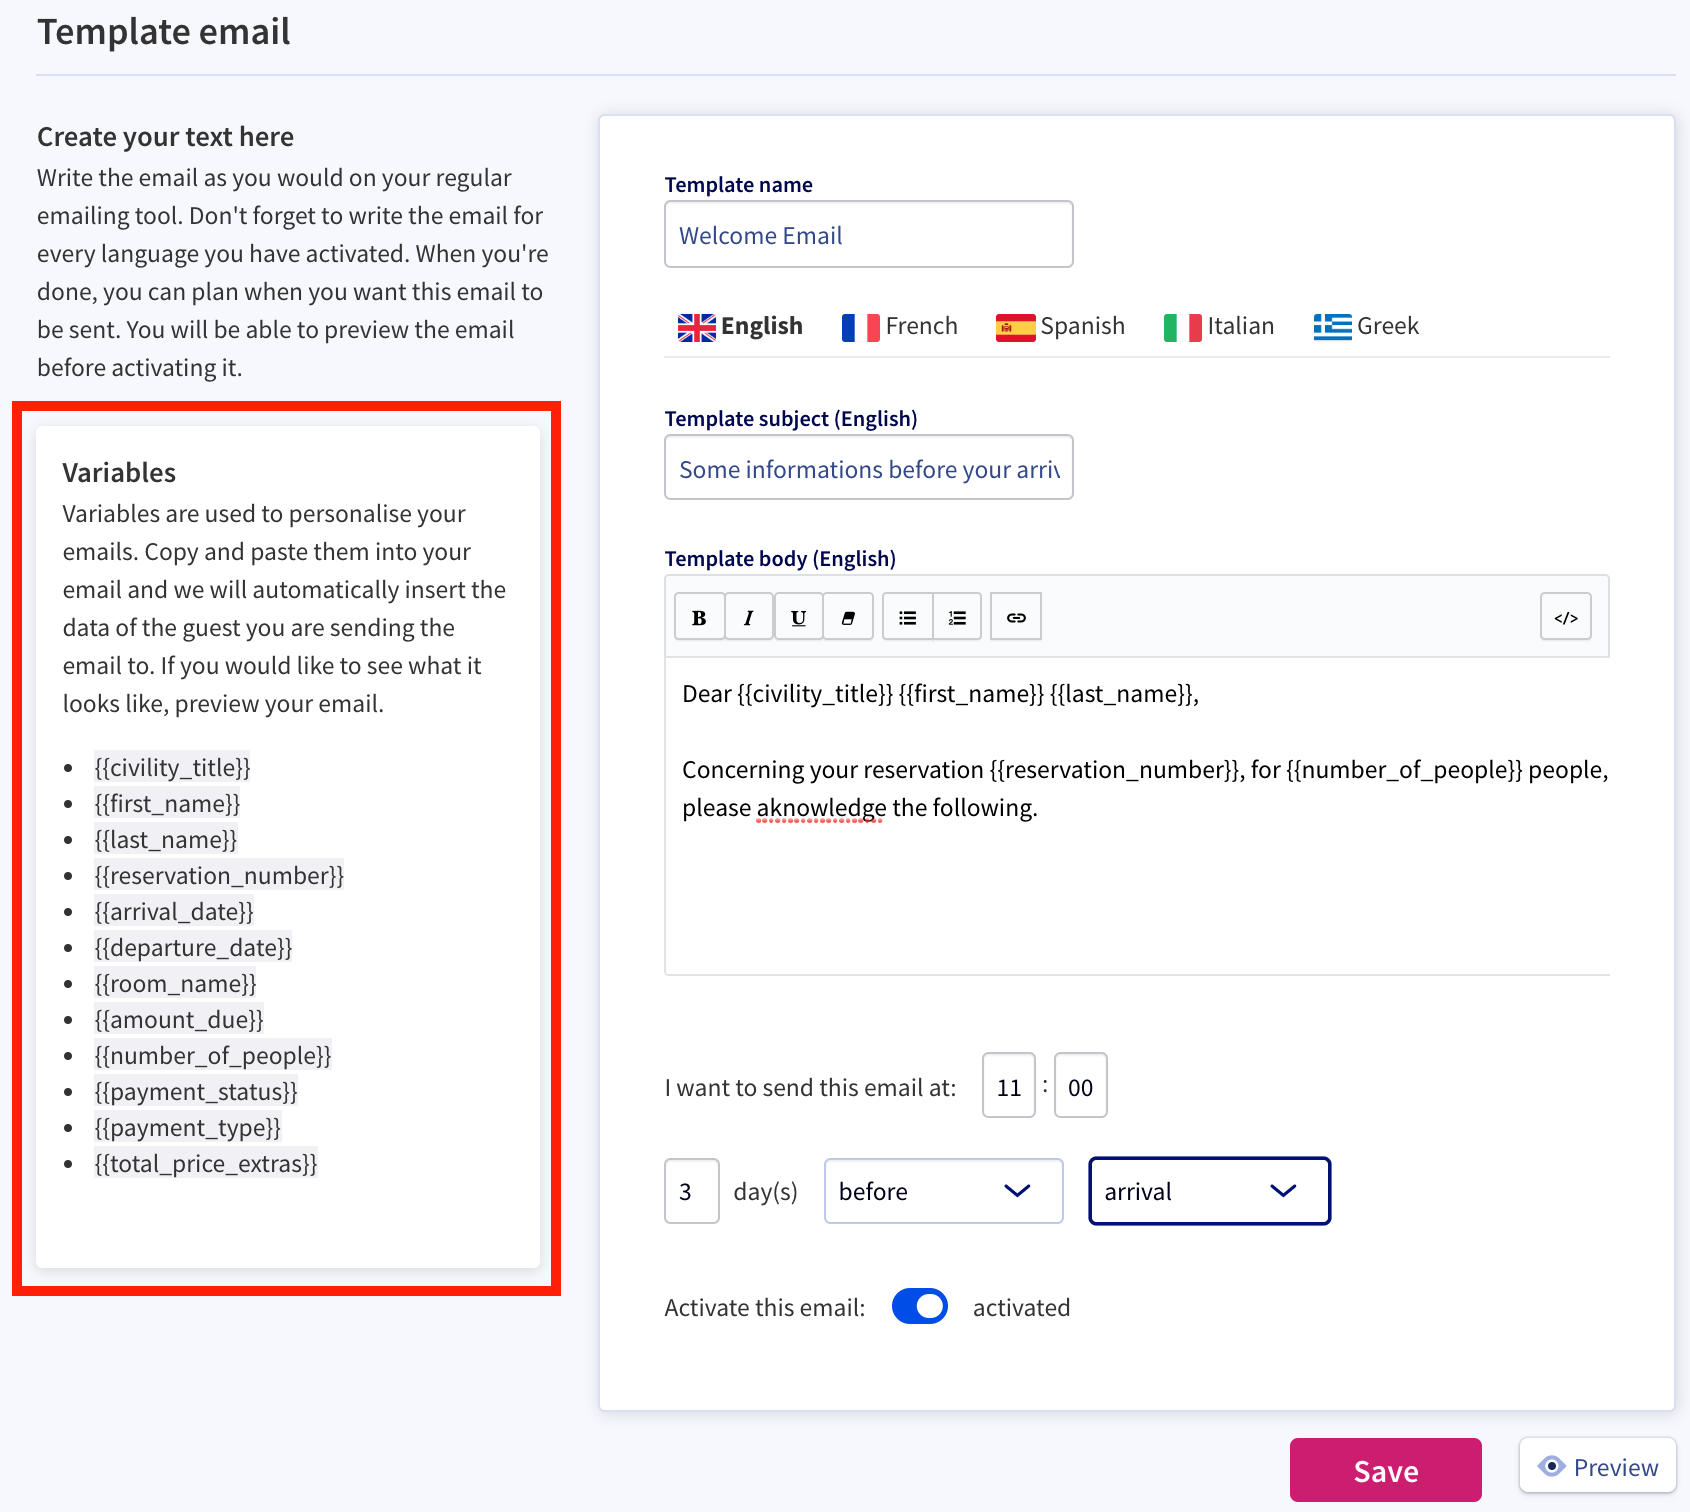1690x1512 pixels.
Task: Open the Greek language tab
Action: tap(1366, 326)
